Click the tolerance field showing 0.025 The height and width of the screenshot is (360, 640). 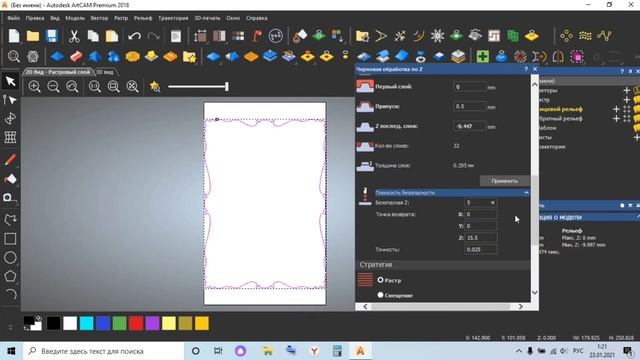click(481, 249)
